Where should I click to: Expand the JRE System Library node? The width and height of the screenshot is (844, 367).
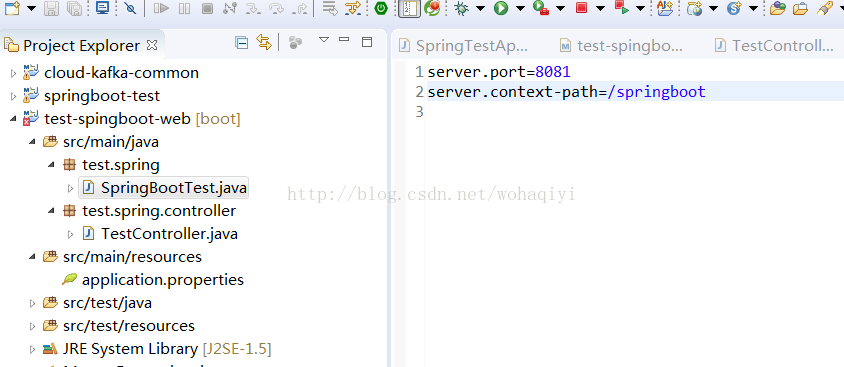(32, 350)
